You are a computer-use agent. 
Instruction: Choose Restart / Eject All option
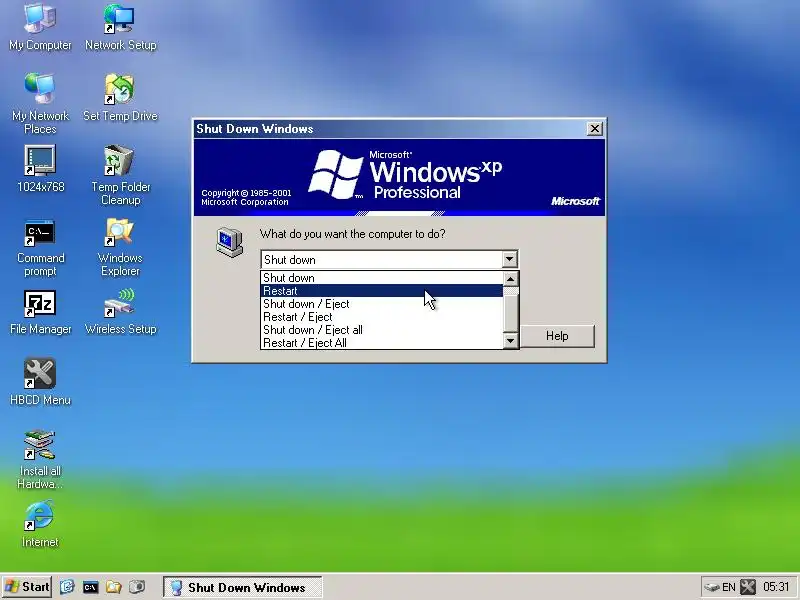382,343
